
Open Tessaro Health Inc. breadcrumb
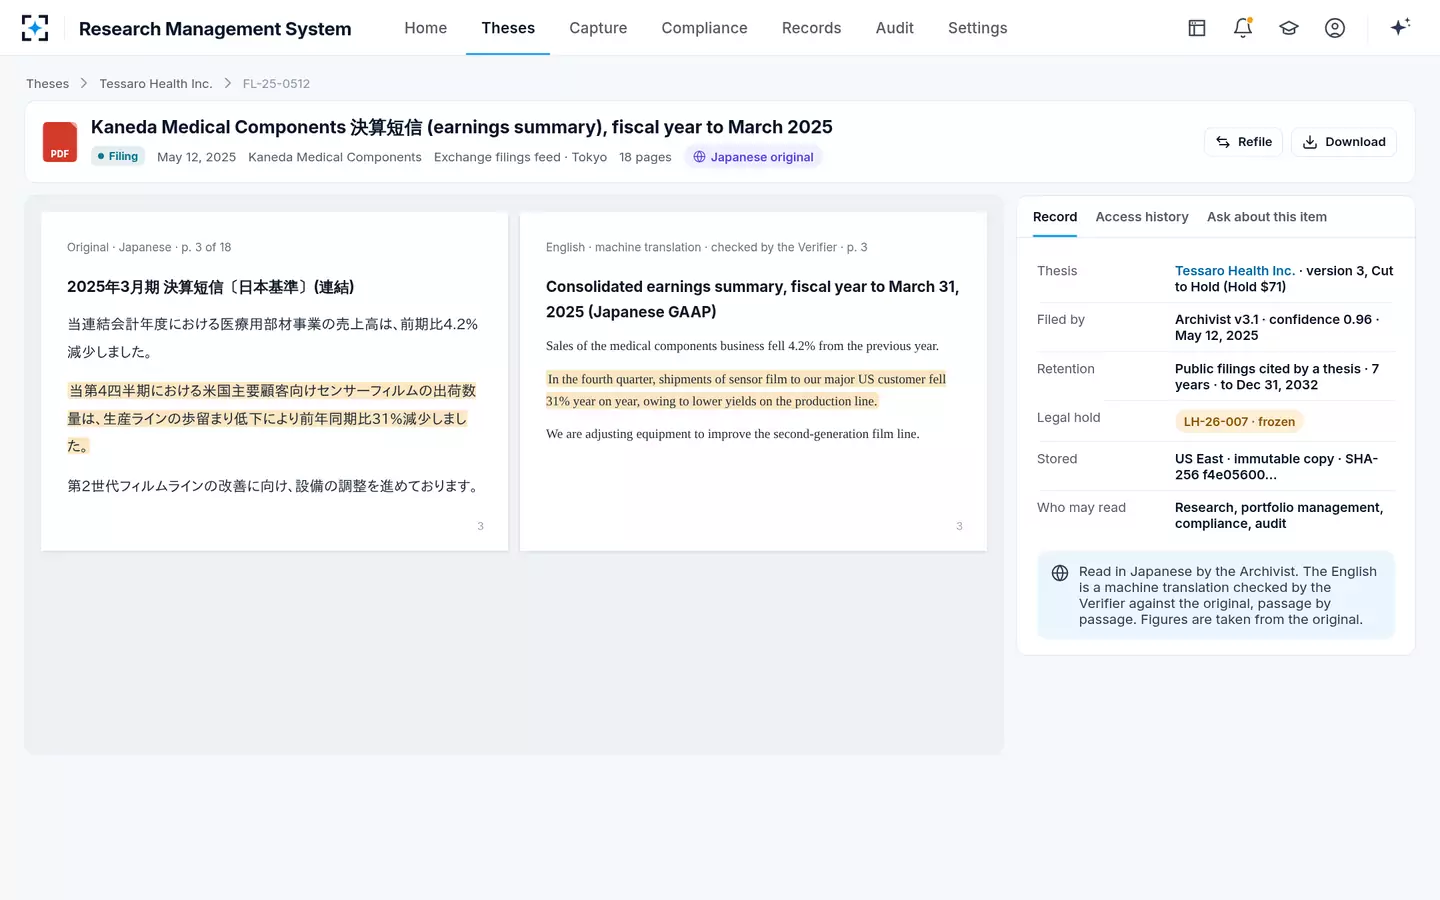(x=155, y=84)
